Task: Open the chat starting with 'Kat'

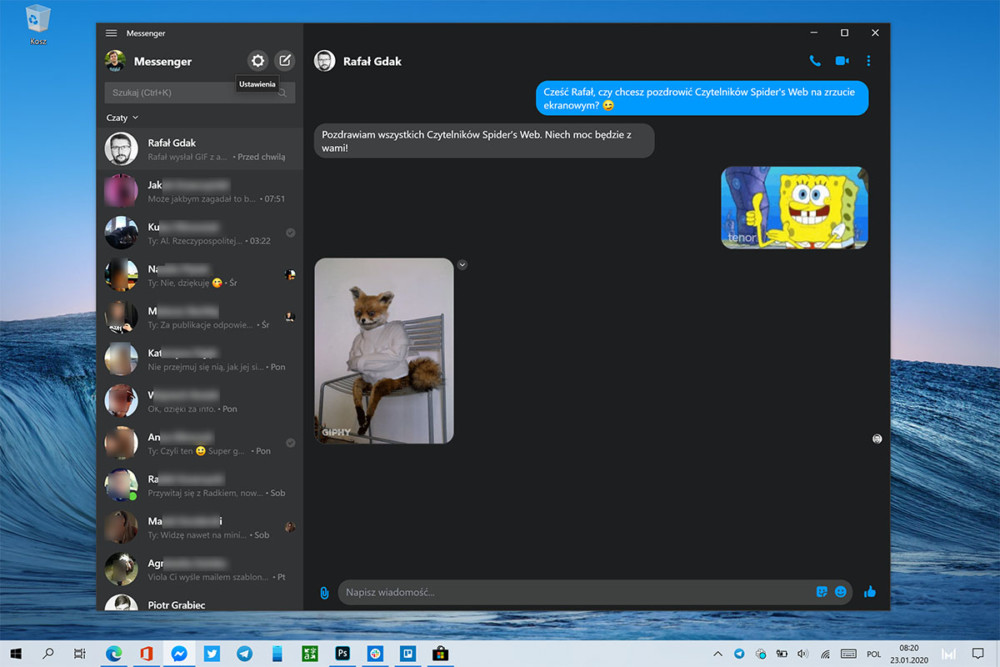Action: pos(200,360)
